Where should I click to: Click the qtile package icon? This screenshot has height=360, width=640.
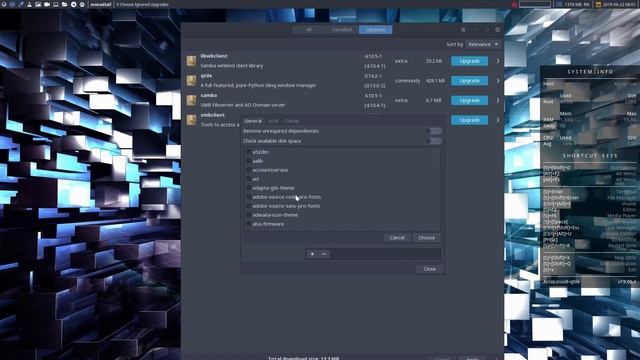pyautogui.click(x=191, y=80)
